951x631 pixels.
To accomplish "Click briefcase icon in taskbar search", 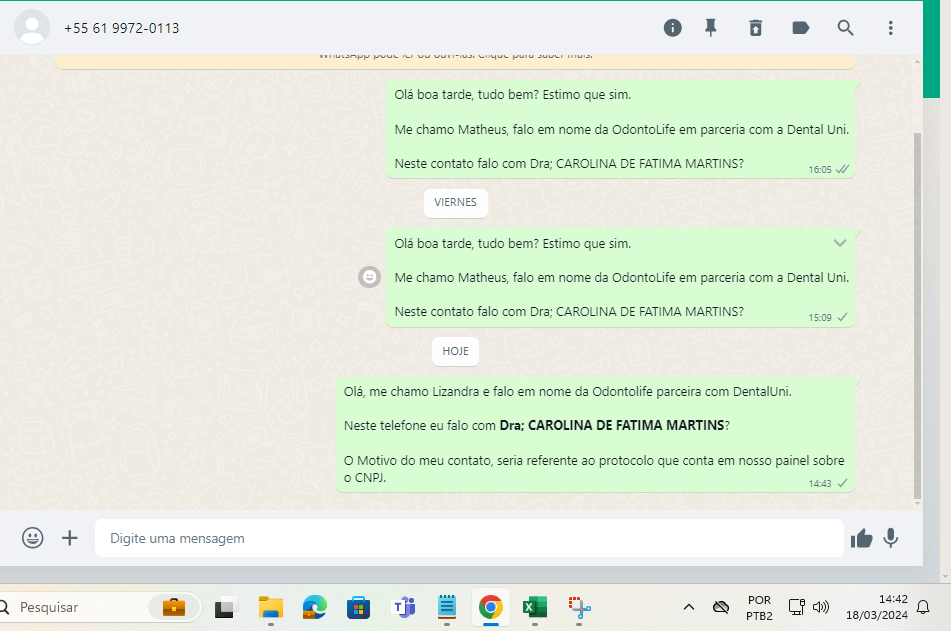I will [174, 607].
